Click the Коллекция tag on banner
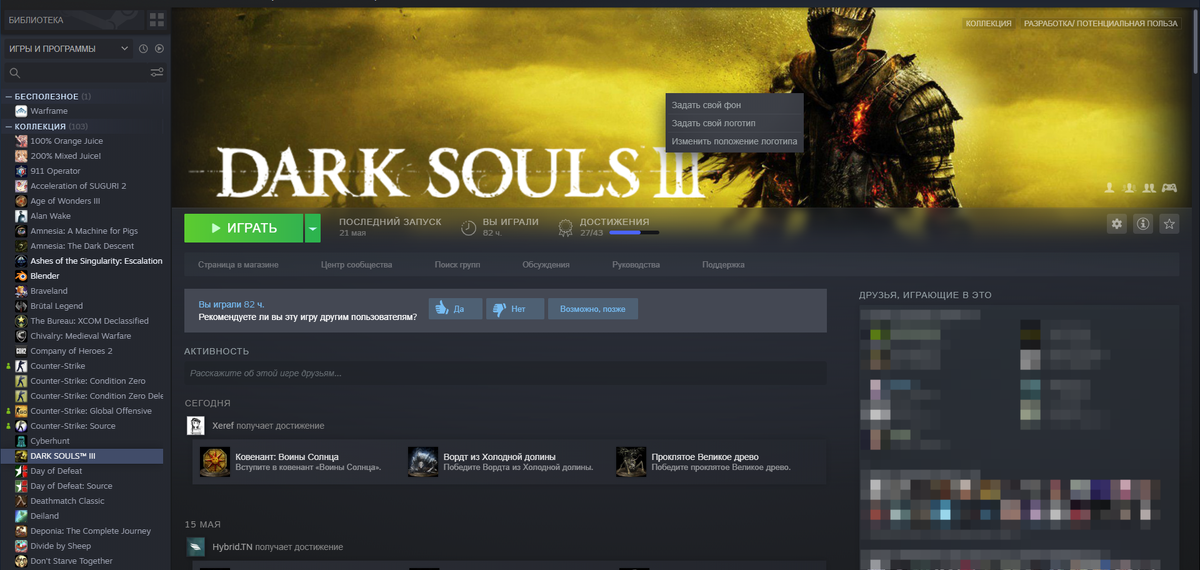 (x=988, y=23)
